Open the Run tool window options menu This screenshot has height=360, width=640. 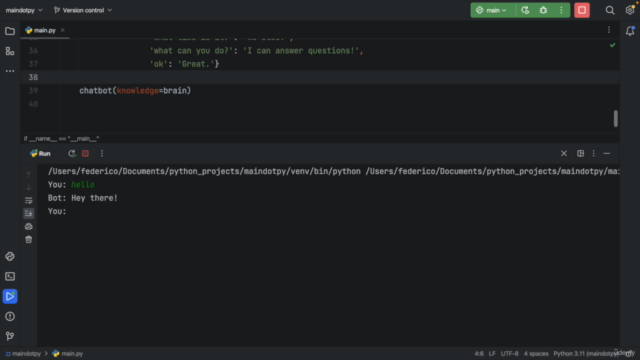[x=593, y=153]
